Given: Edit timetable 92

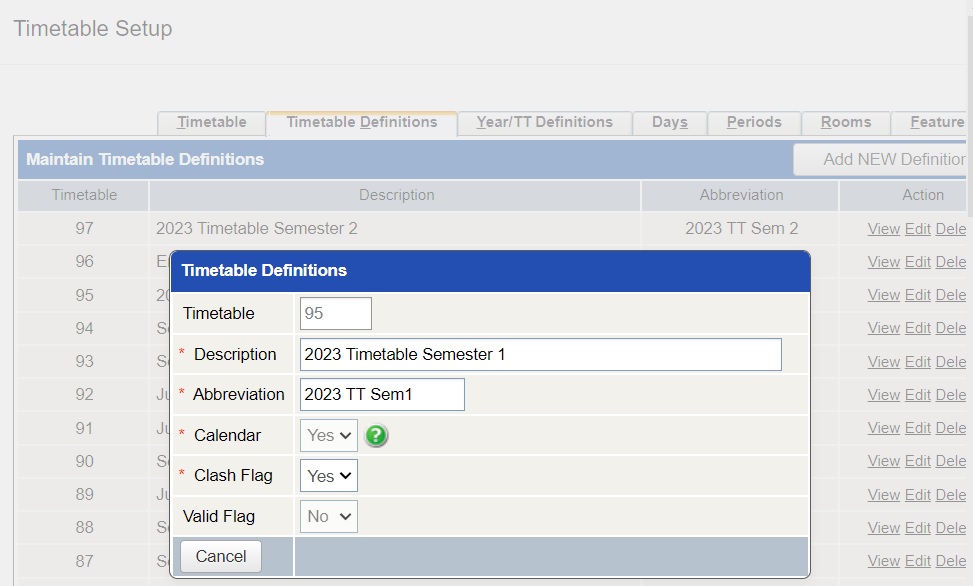Looking at the screenshot, I should click(x=917, y=394).
